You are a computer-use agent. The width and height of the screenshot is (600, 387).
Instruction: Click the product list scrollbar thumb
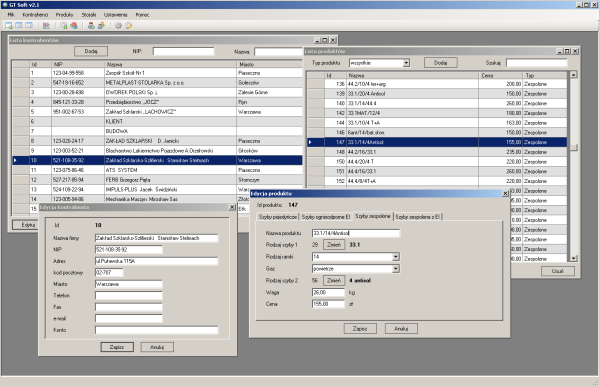click(x=574, y=148)
